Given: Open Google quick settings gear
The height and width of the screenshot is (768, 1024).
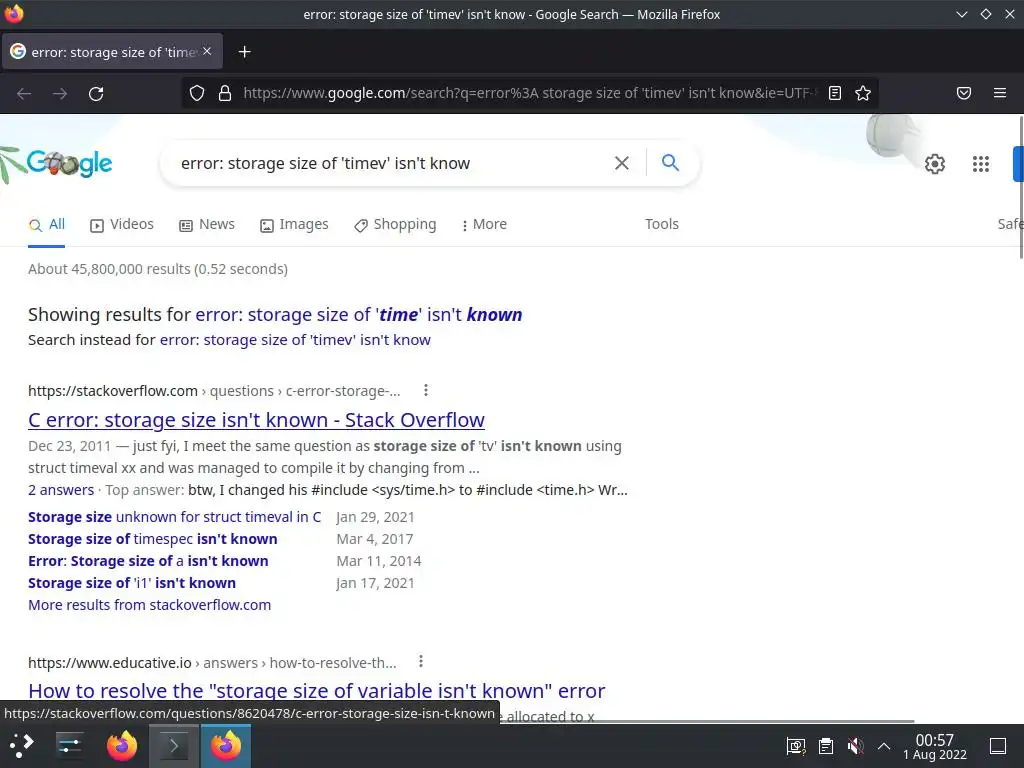Looking at the screenshot, I should tap(935, 163).
